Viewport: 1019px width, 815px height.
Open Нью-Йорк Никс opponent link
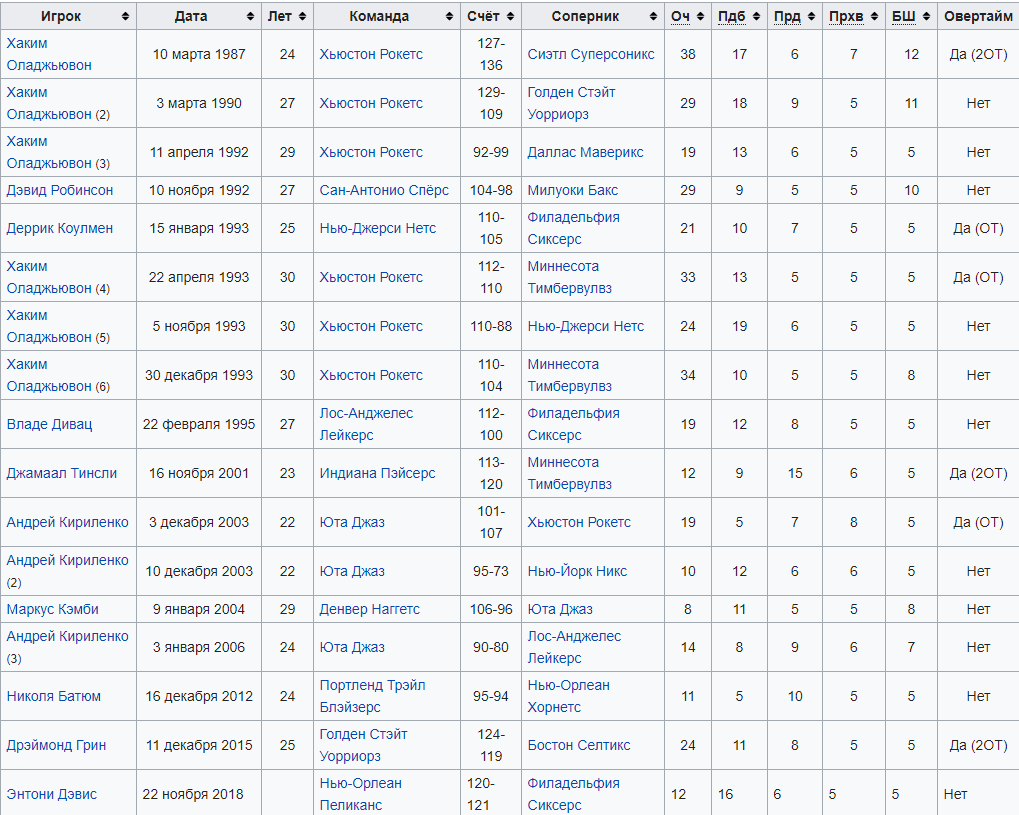point(577,571)
